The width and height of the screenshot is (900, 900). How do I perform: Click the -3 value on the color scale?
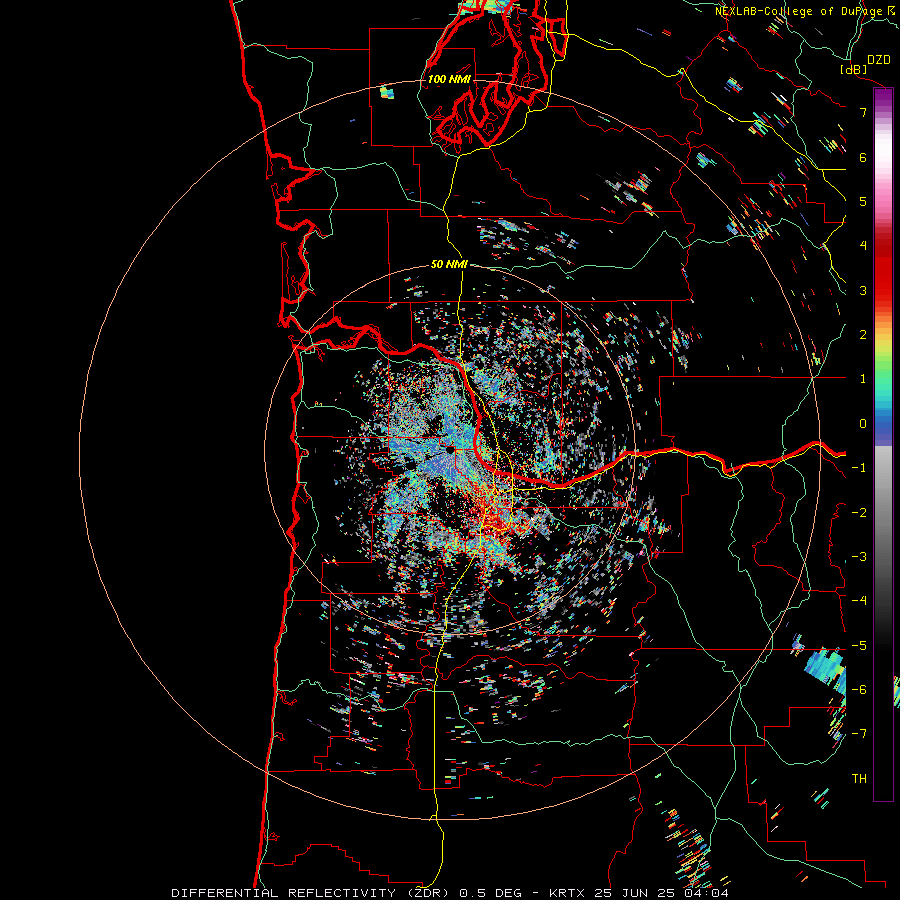(x=859, y=557)
